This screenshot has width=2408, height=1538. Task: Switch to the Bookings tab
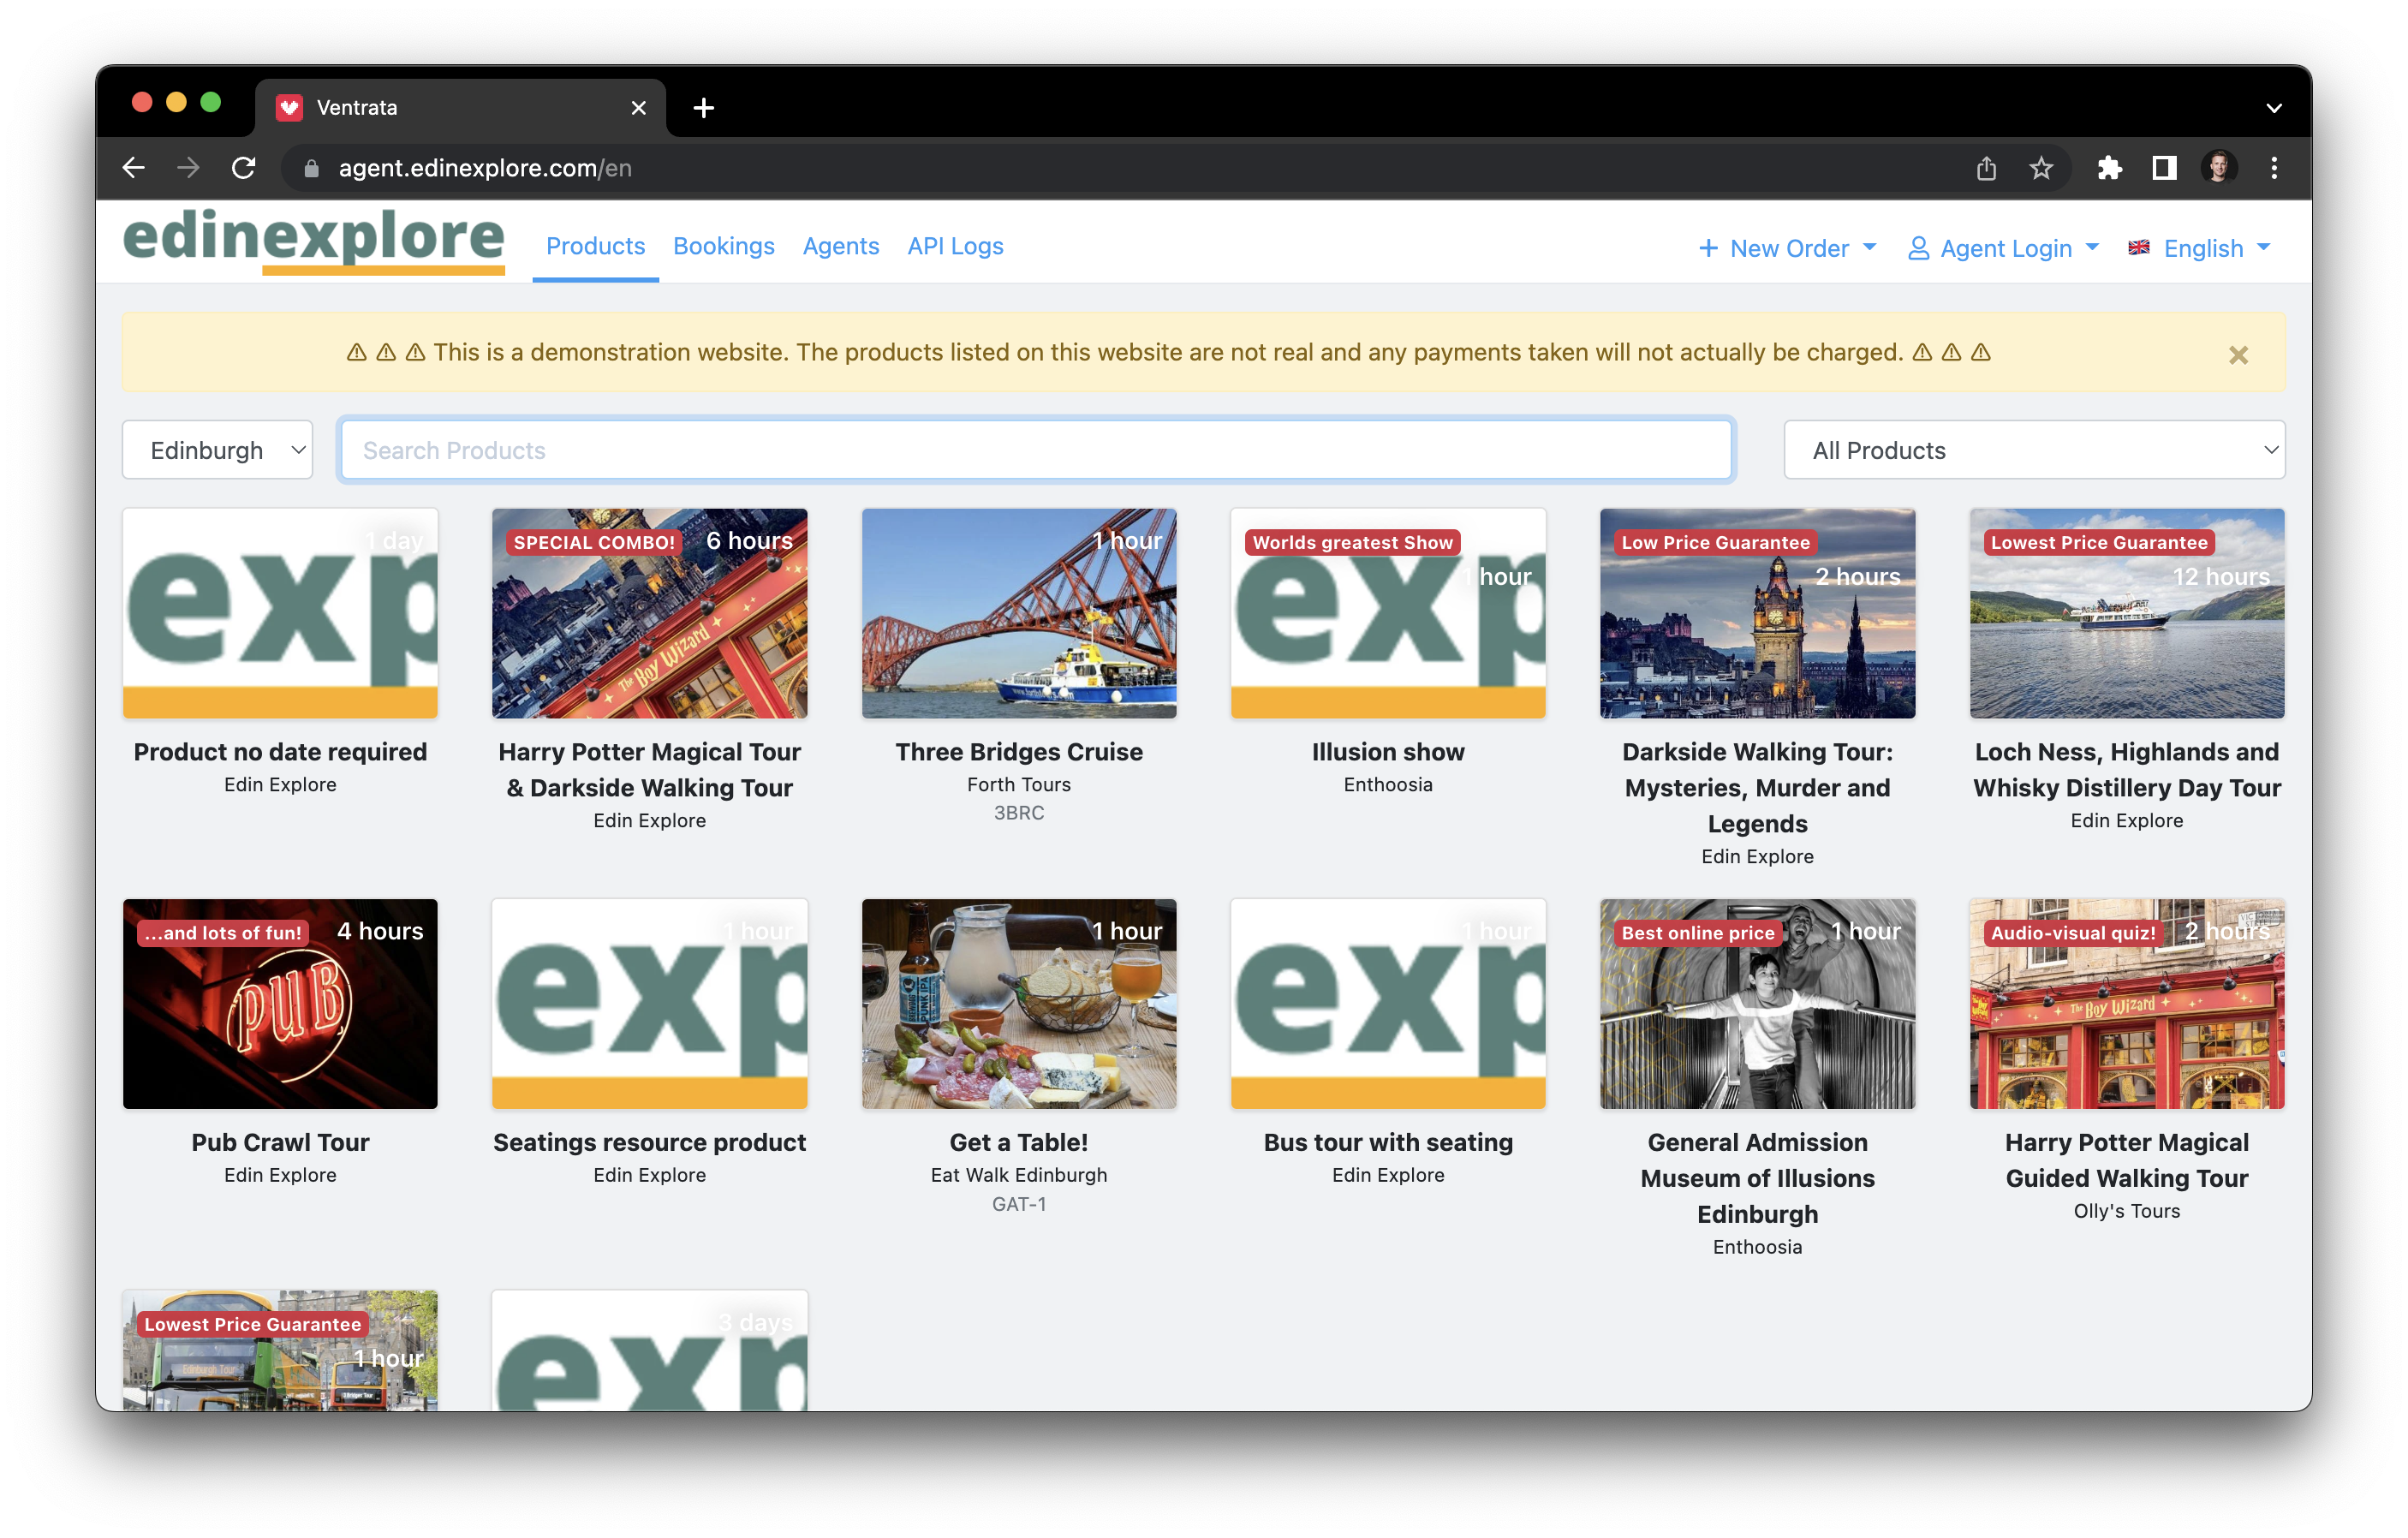723,246
